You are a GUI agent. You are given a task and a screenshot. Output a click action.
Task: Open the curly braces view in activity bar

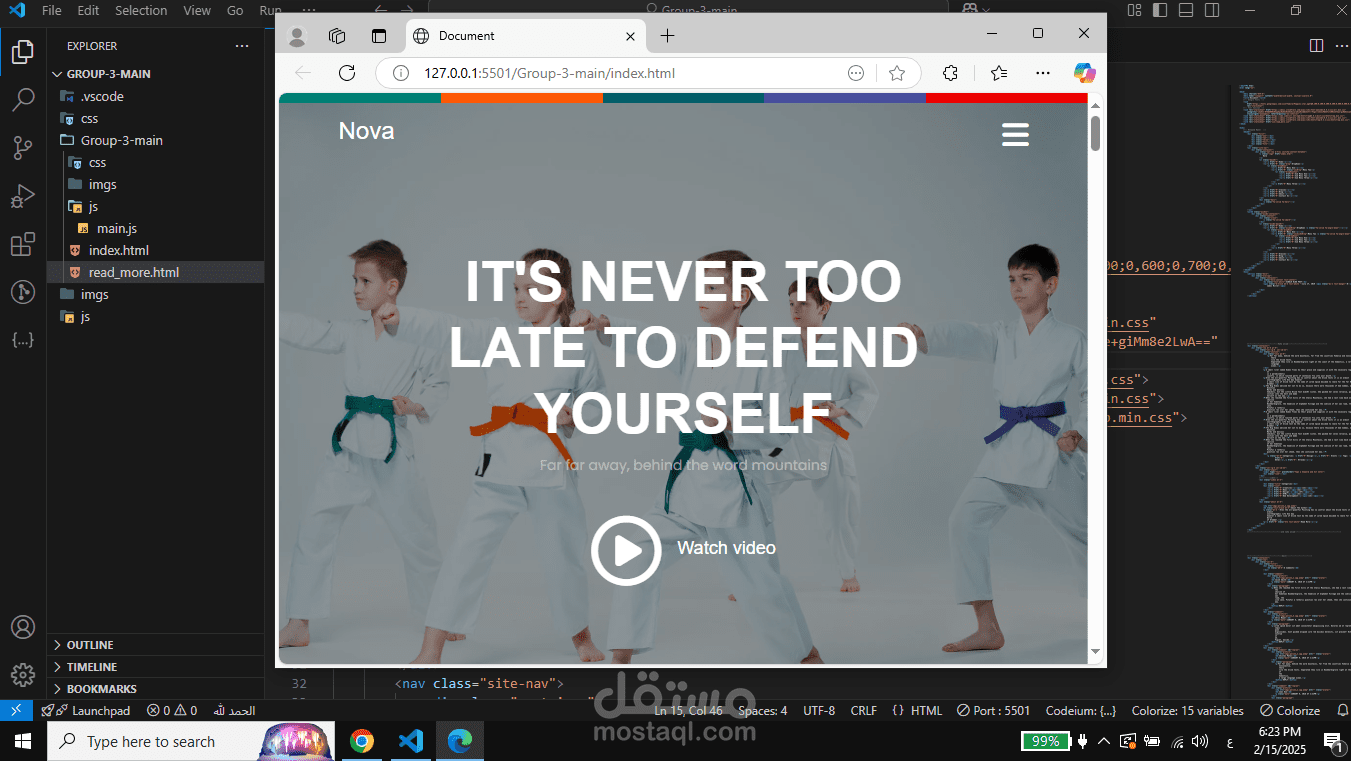(23, 340)
